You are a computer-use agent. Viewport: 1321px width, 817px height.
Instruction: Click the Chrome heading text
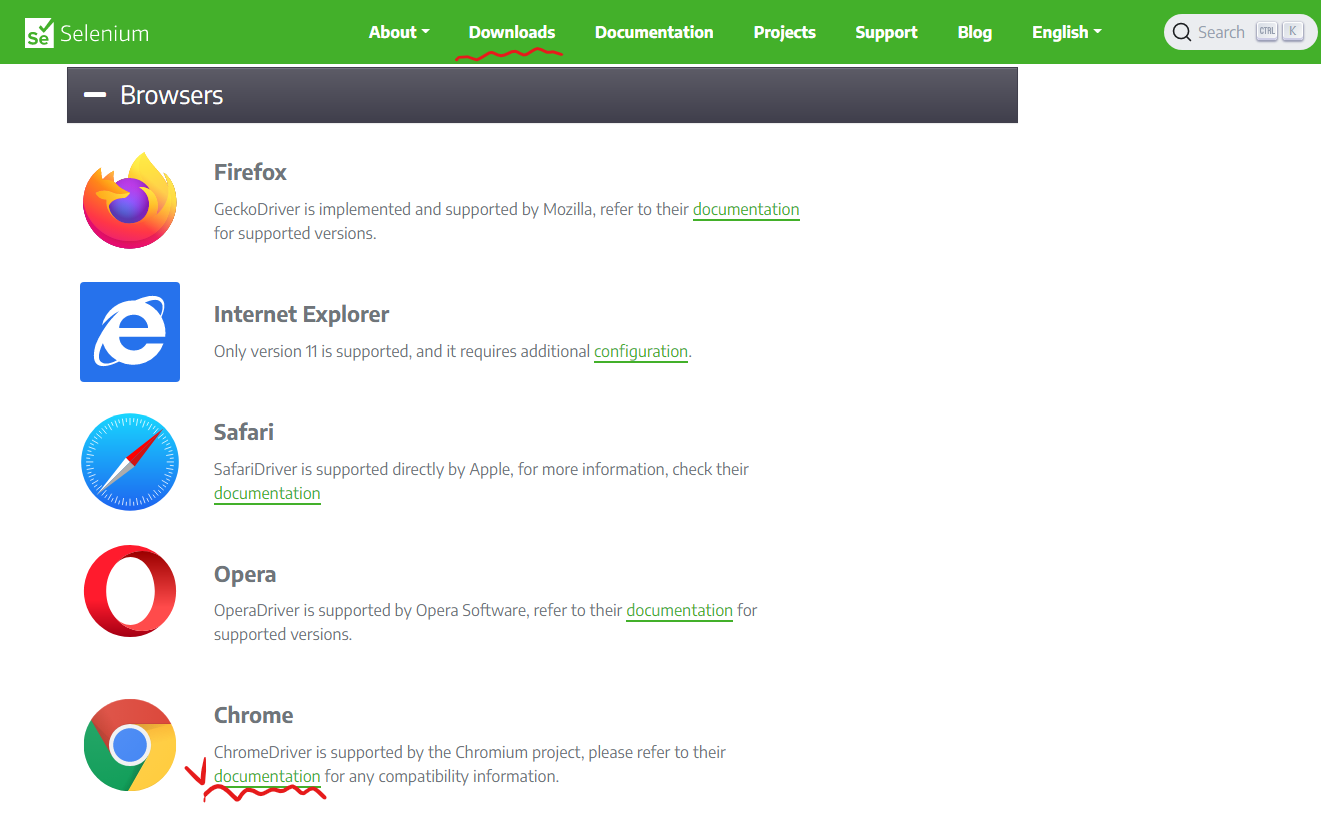254,715
